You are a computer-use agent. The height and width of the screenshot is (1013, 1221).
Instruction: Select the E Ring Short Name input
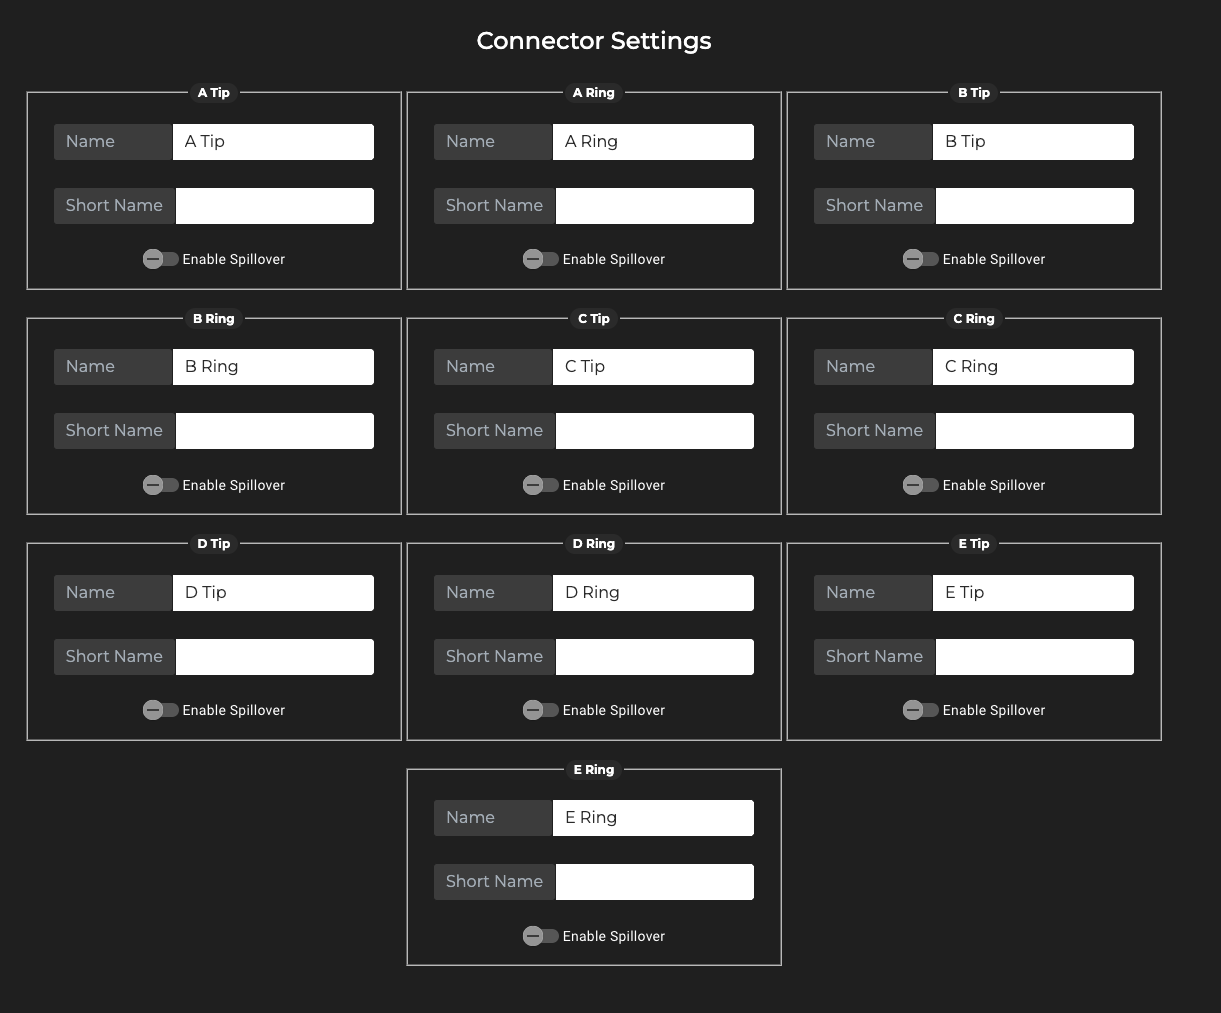tap(654, 882)
